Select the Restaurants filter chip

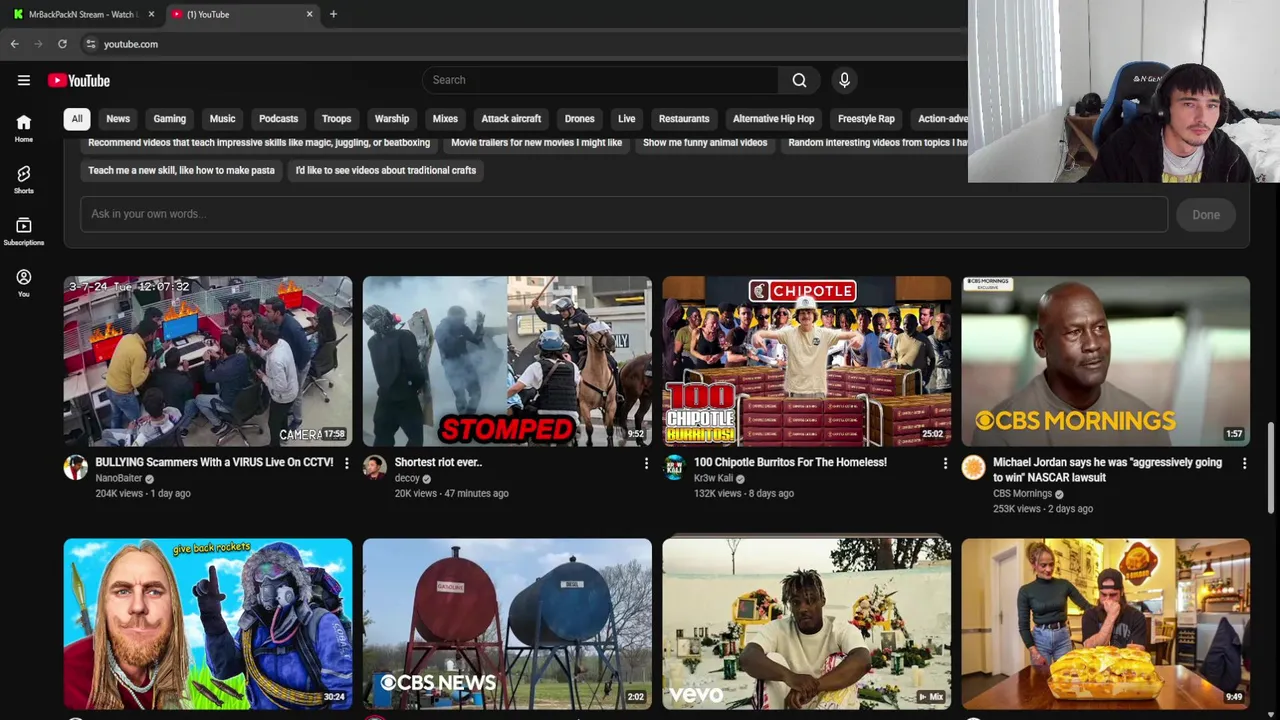(684, 119)
